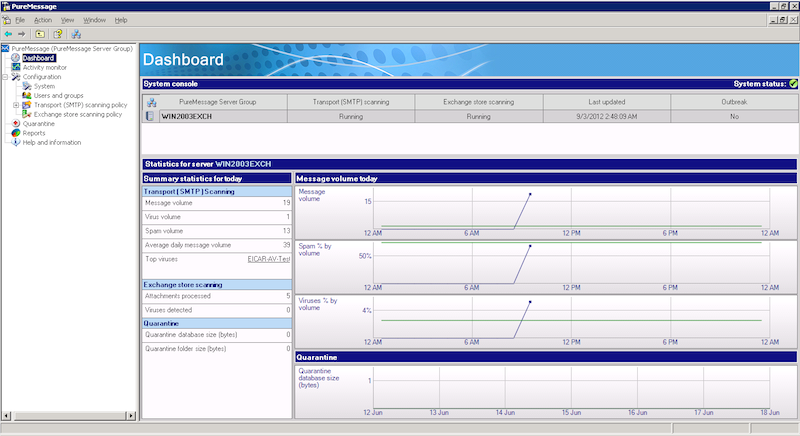Click Running status under Transport (SMTP) scanning
The image size is (800, 436).
coord(351,116)
